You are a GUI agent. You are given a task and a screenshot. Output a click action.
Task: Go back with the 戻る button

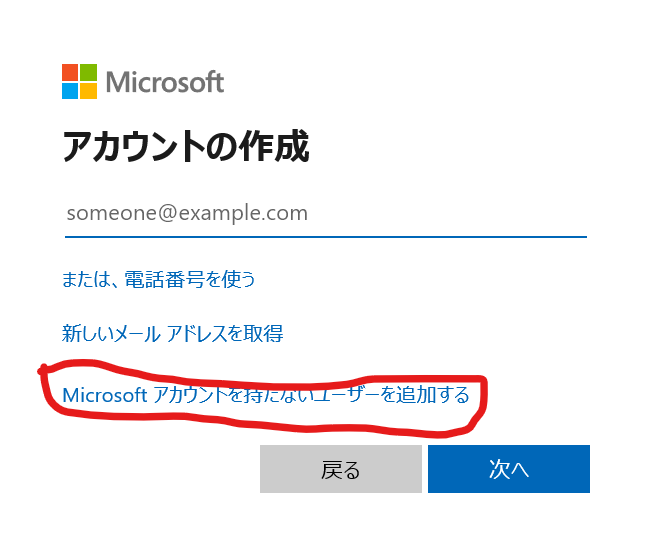pyautogui.click(x=341, y=469)
